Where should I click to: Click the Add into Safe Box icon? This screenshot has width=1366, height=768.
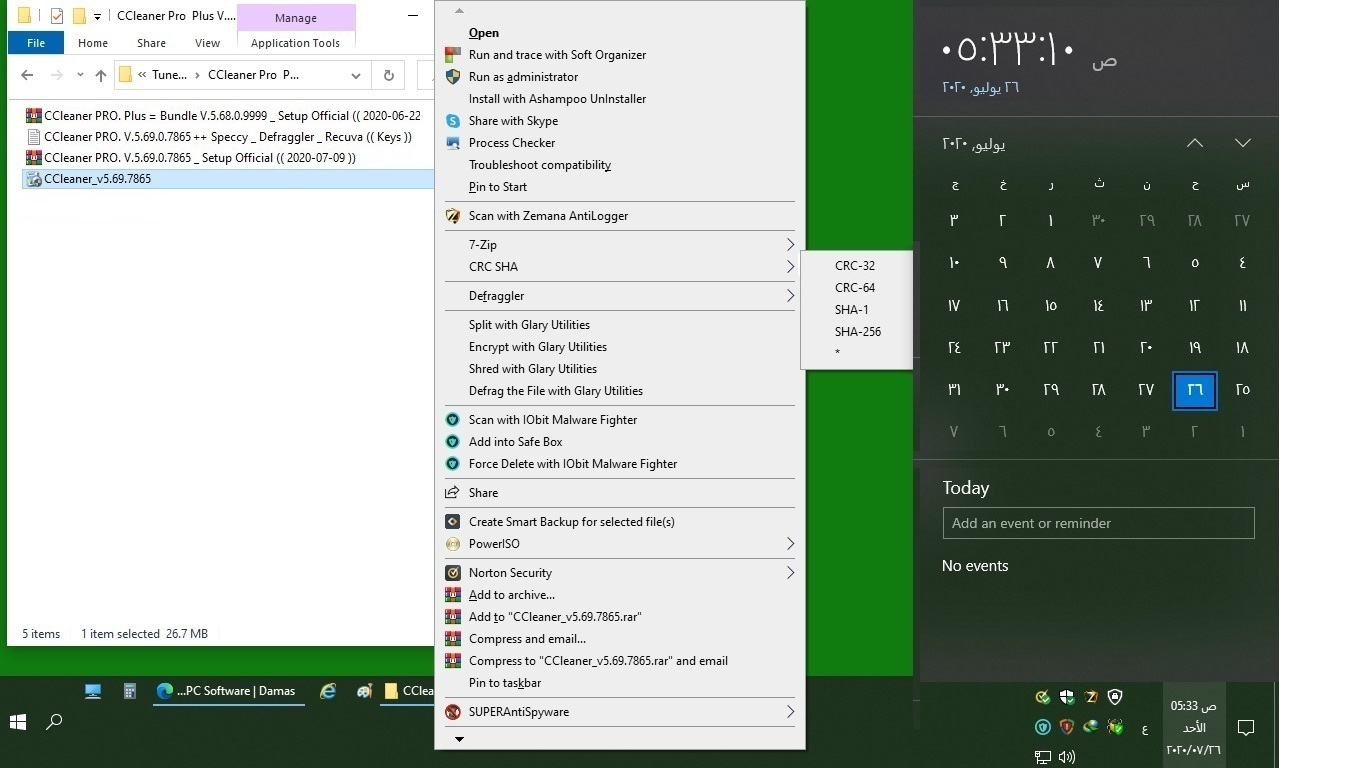453,442
